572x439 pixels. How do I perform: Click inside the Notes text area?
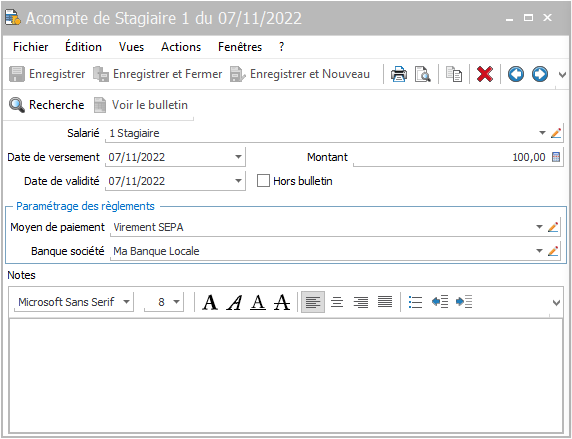[x=286, y=376]
